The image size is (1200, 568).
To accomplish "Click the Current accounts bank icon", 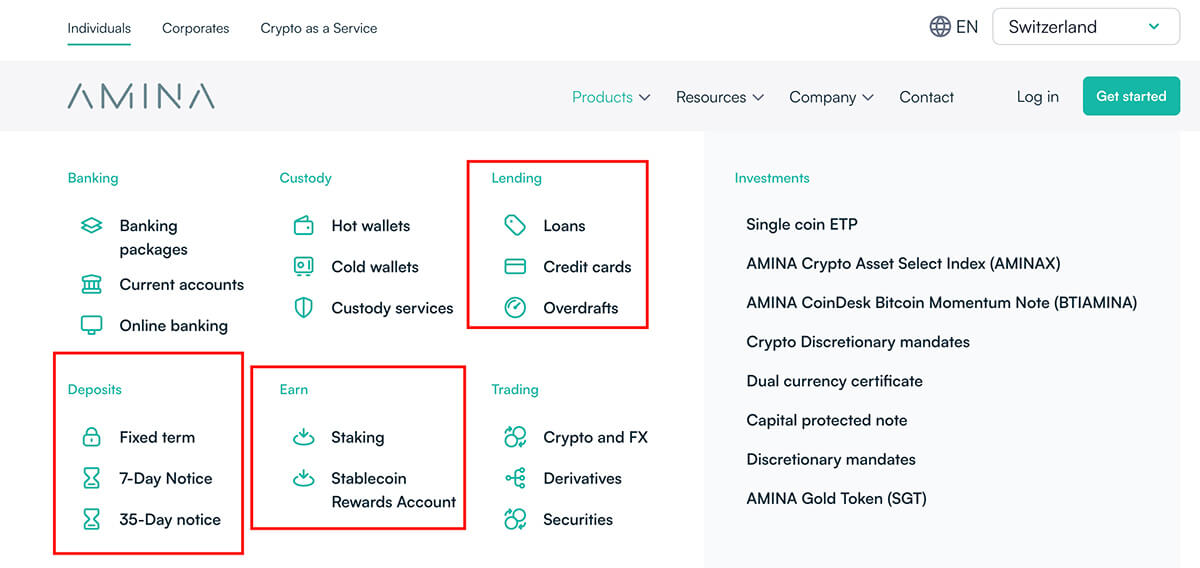I will (91, 285).
